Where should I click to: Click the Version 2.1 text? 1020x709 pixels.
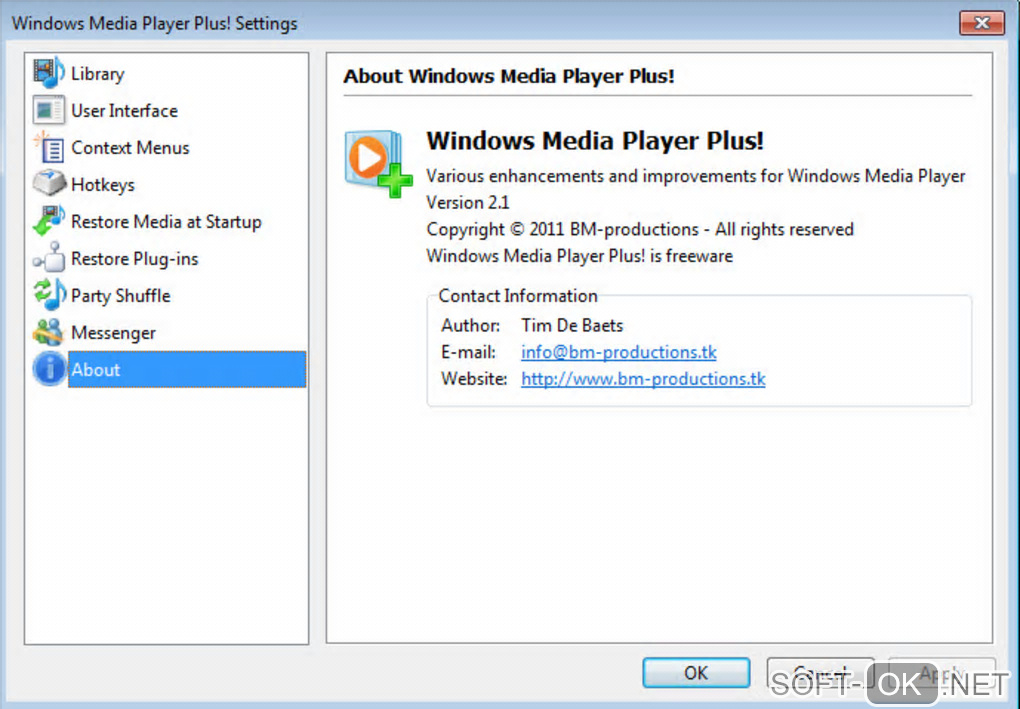pos(468,202)
